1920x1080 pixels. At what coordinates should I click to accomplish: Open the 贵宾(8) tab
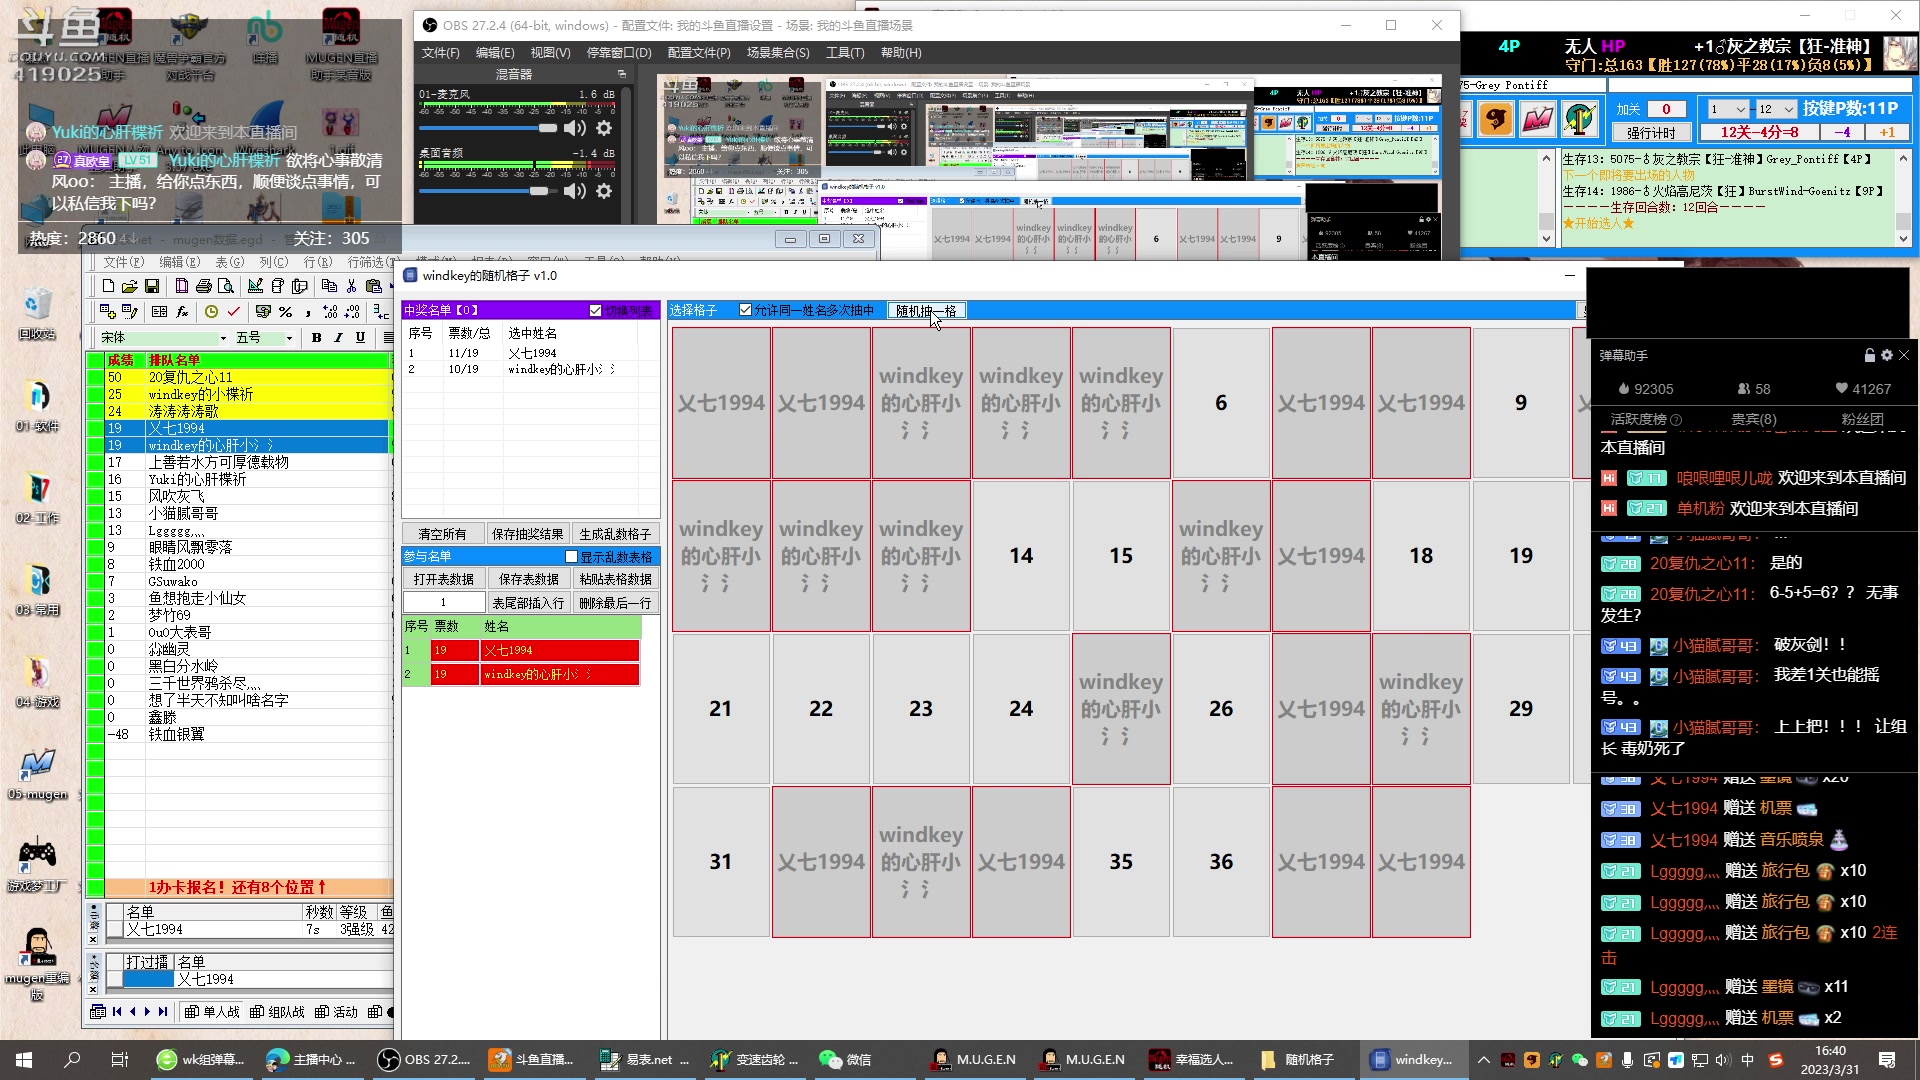click(1753, 420)
